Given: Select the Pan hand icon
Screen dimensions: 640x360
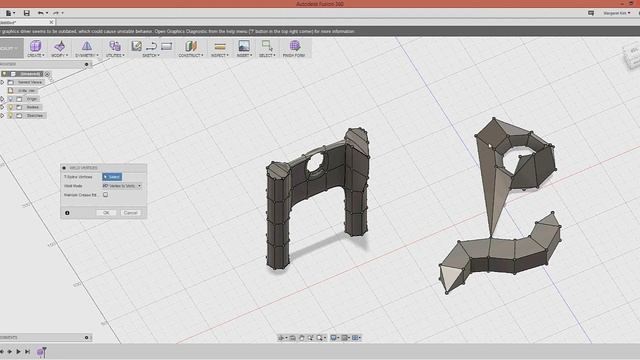Looking at the screenshot, I should pyautogui.click(x=302, y=338).
